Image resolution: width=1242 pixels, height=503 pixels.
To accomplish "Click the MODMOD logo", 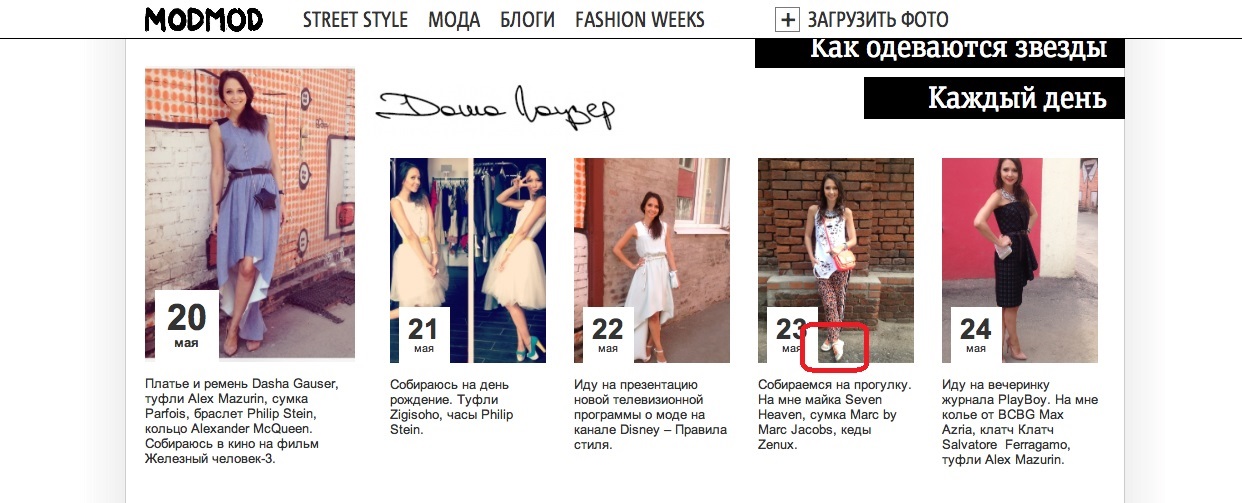I will click(203, 19).
